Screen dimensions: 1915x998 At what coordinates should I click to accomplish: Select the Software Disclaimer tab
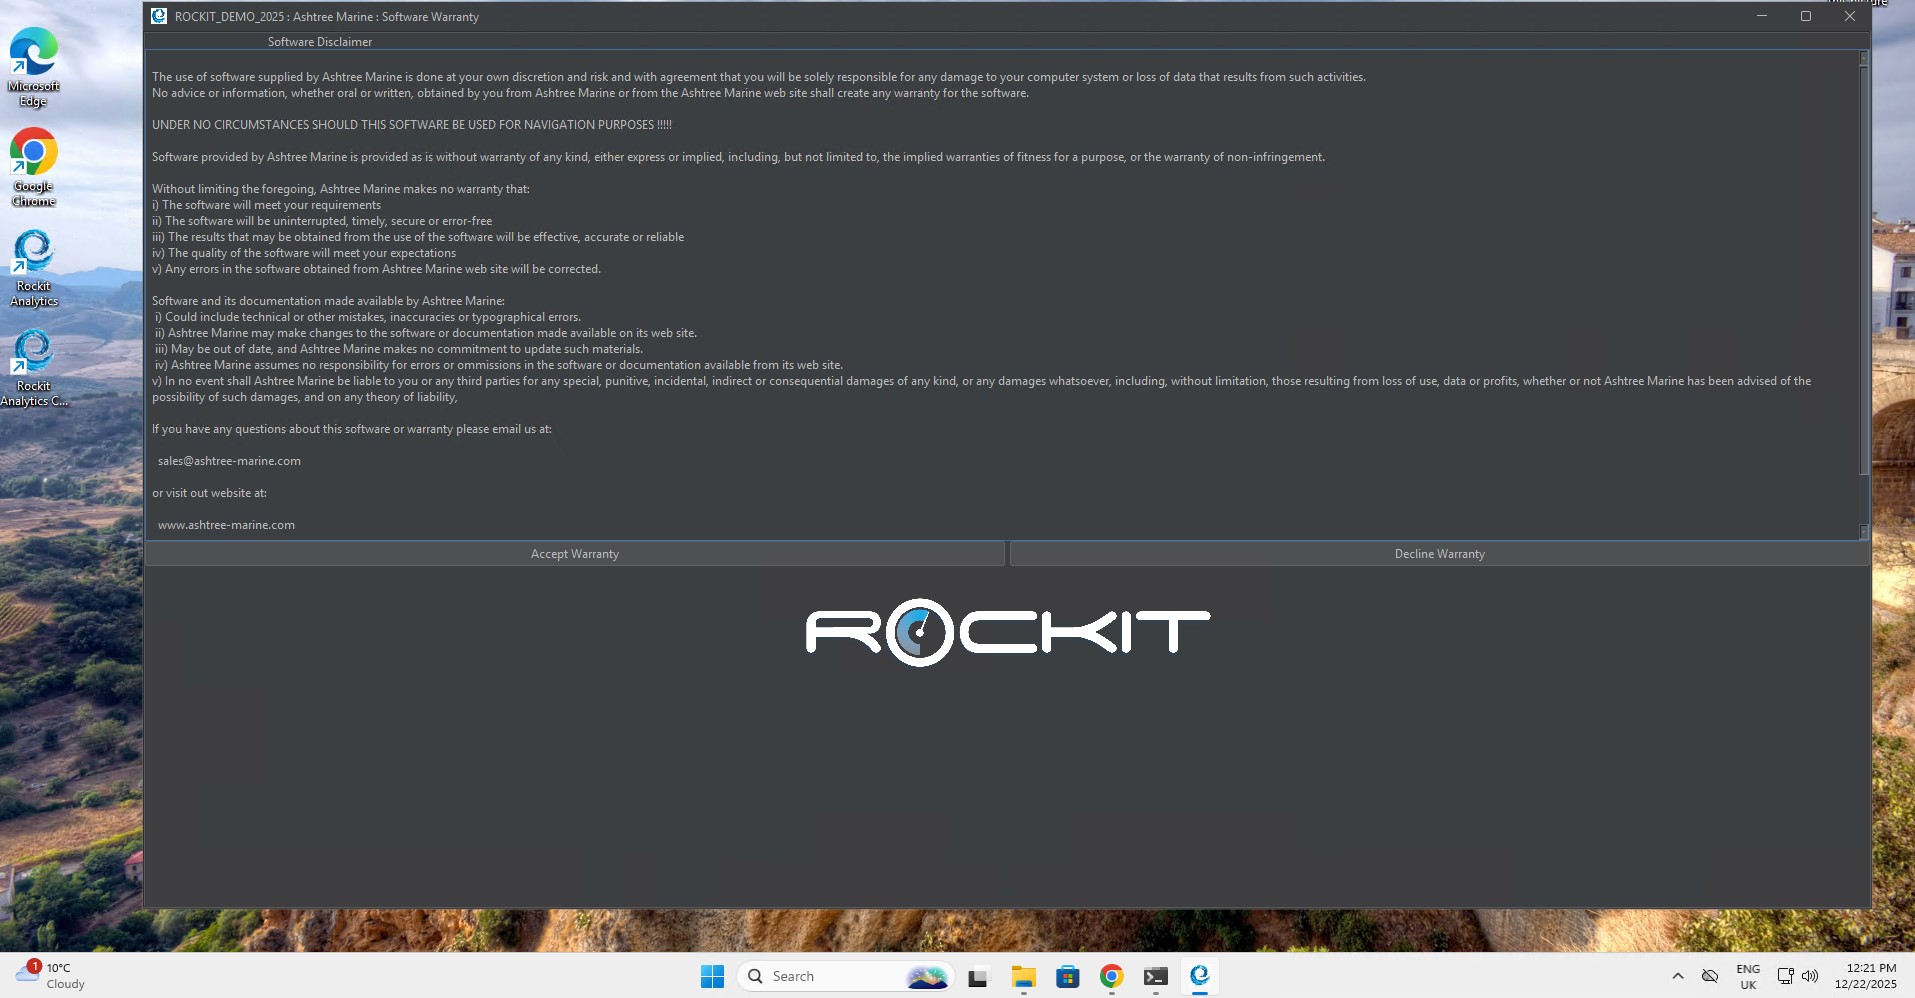pyautogui.click(x=319, y=42)
